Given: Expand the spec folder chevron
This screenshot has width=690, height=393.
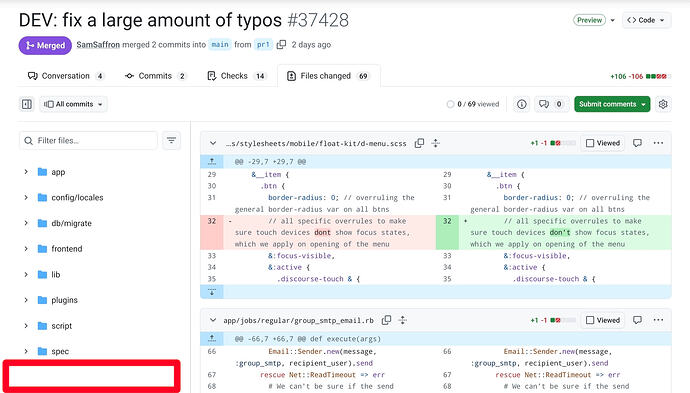Looking at the screenshot, I should pyautogui.click(x=26, y=351).
